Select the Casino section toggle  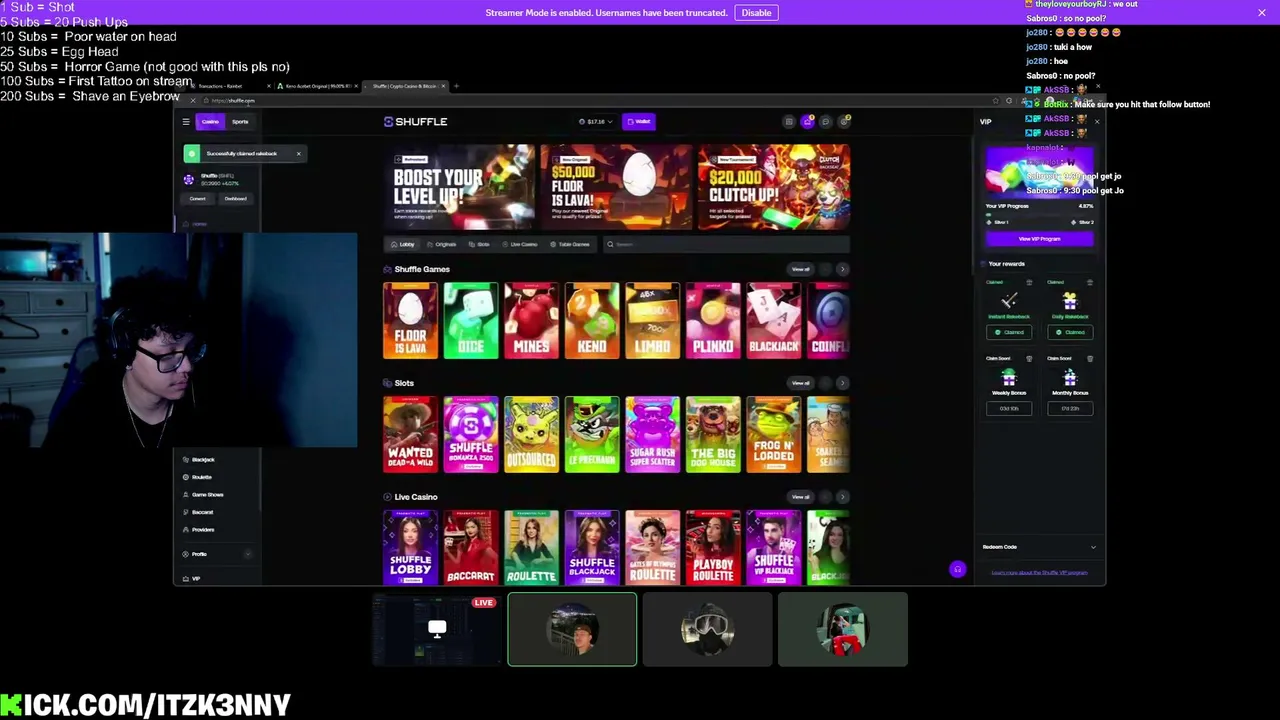click(x=210, y=122)
